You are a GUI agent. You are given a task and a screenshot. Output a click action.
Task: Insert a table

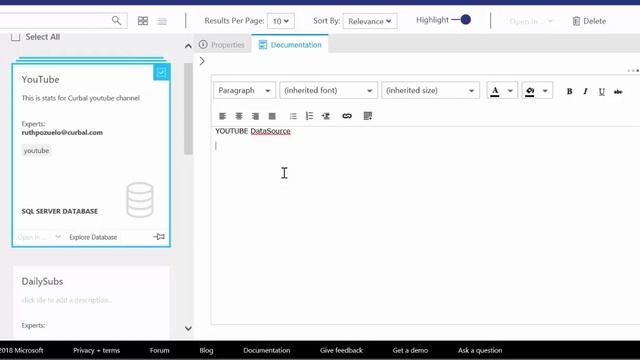(368, 116)
